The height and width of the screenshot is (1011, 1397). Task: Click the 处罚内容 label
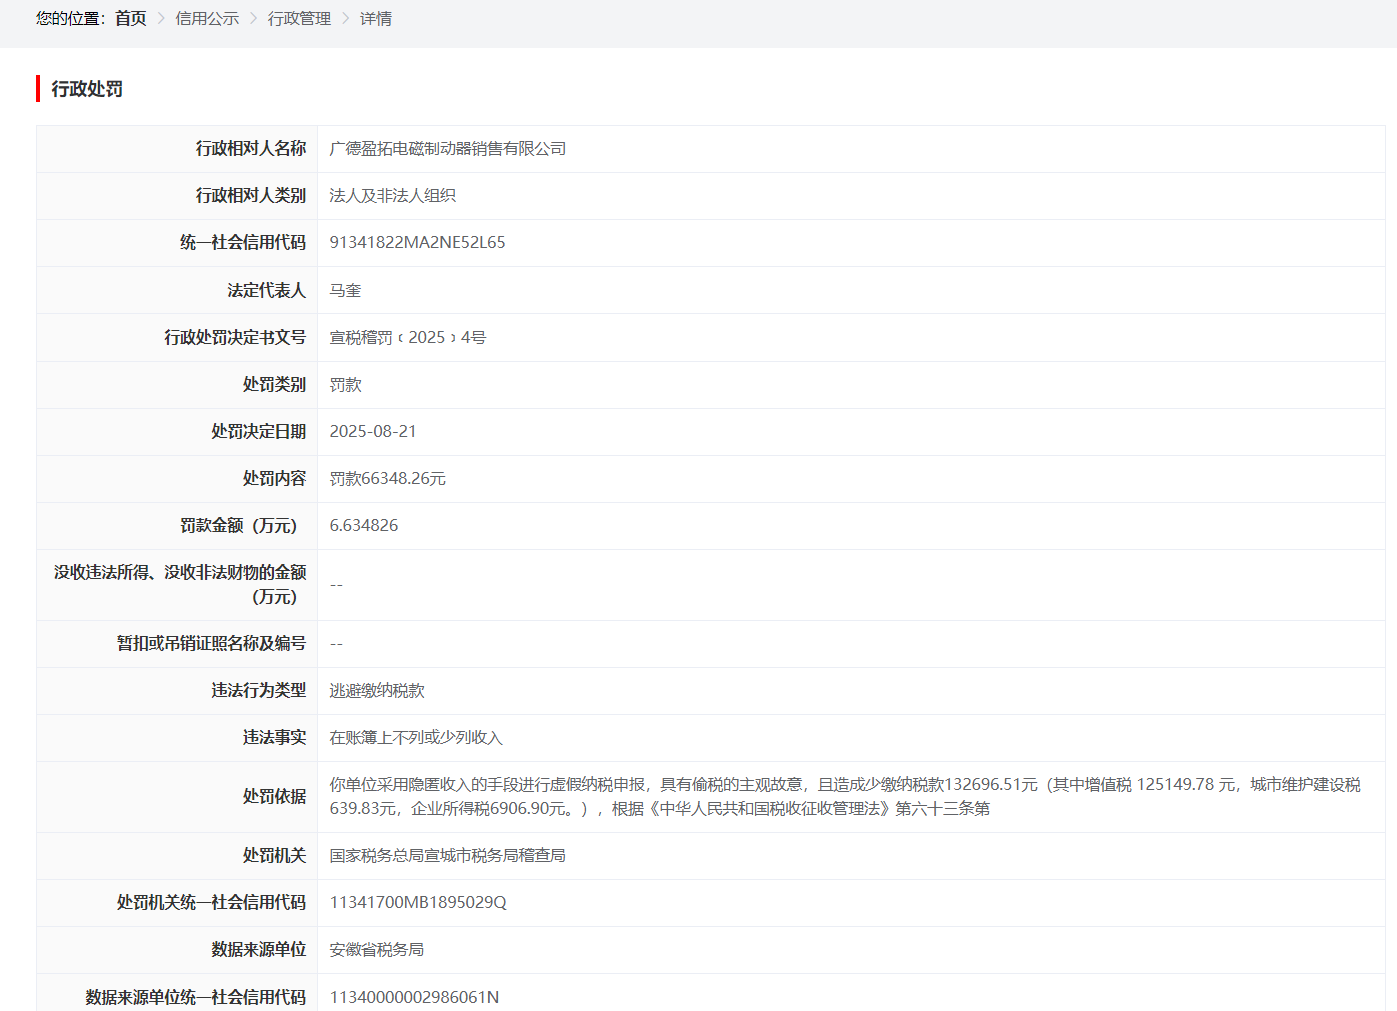(275, 479)
